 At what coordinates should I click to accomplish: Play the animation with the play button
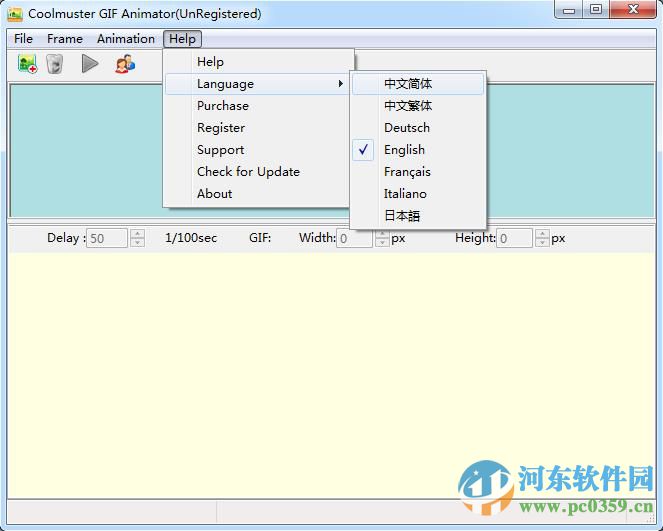click(x=90, y=64)
